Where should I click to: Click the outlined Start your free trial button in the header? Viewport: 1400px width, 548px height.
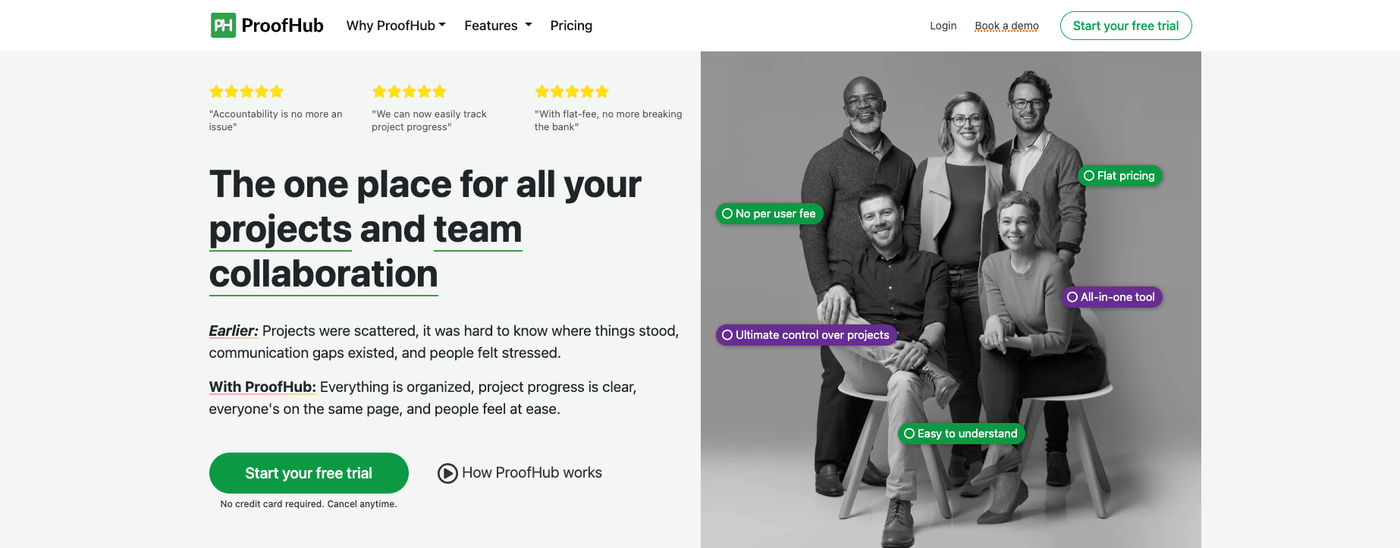point(1125,26)
